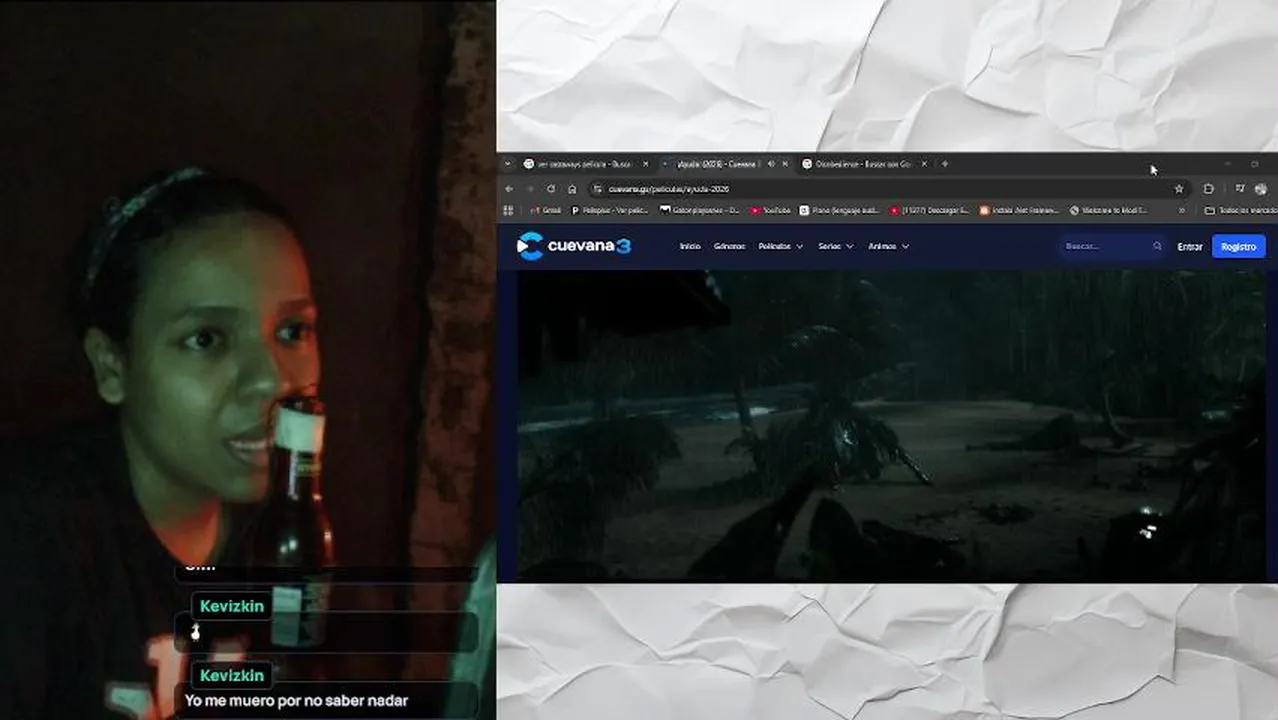
Task: Open the '(1377) Descargar' bookmark
Action: (x=931, y=211)
